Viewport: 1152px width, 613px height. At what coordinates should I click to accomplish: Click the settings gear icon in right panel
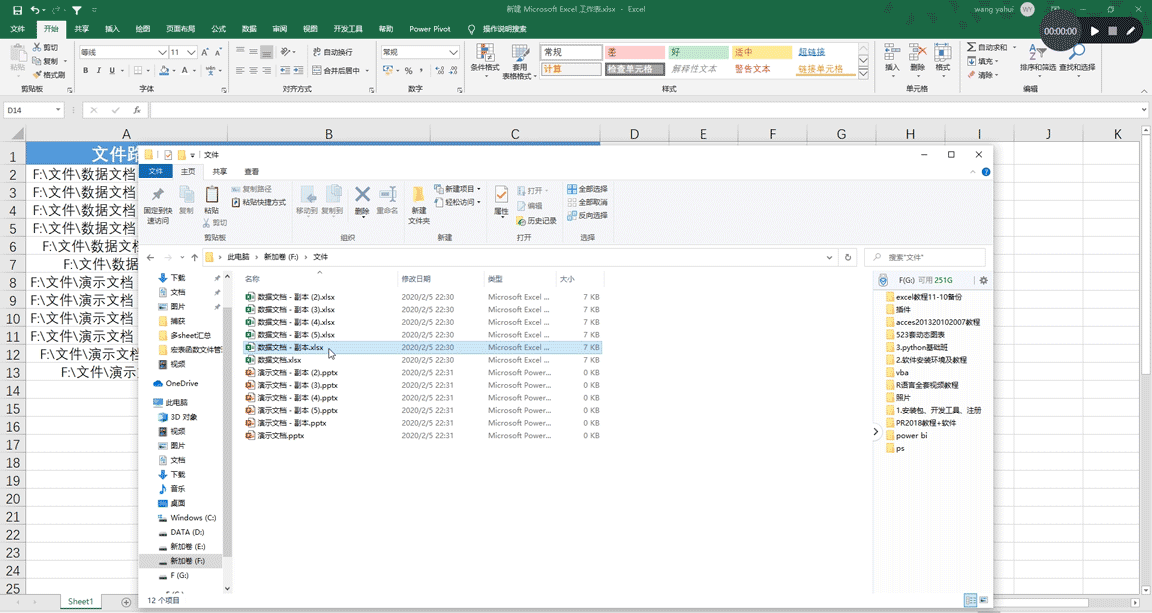(983, 280)
